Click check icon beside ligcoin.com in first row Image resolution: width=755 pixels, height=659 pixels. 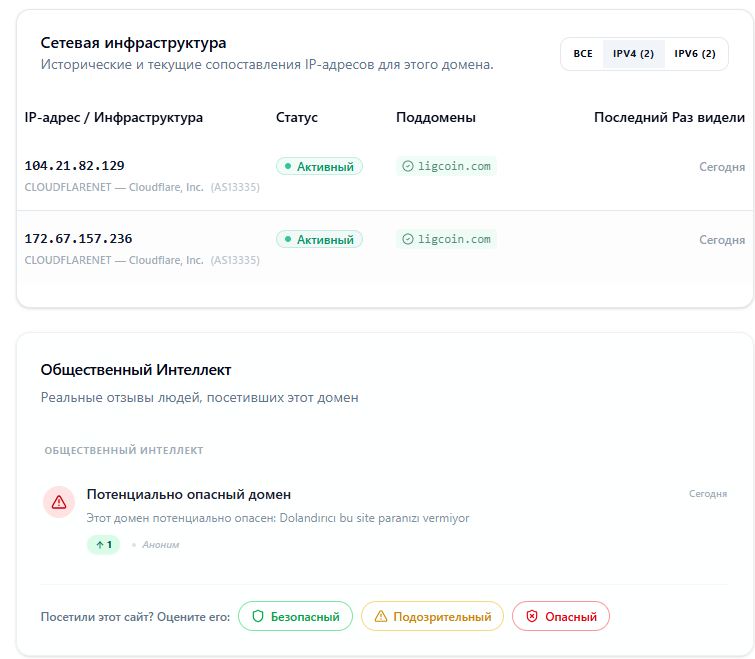click(408, 166)
